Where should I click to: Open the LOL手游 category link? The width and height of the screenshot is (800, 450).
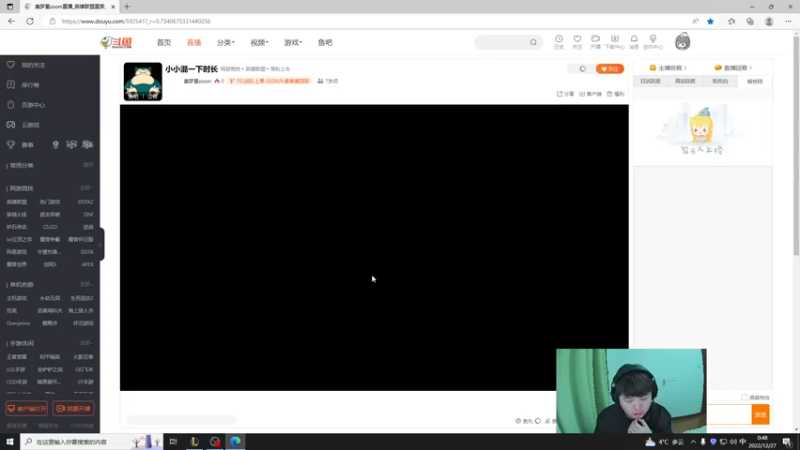[x=16, y=369]
